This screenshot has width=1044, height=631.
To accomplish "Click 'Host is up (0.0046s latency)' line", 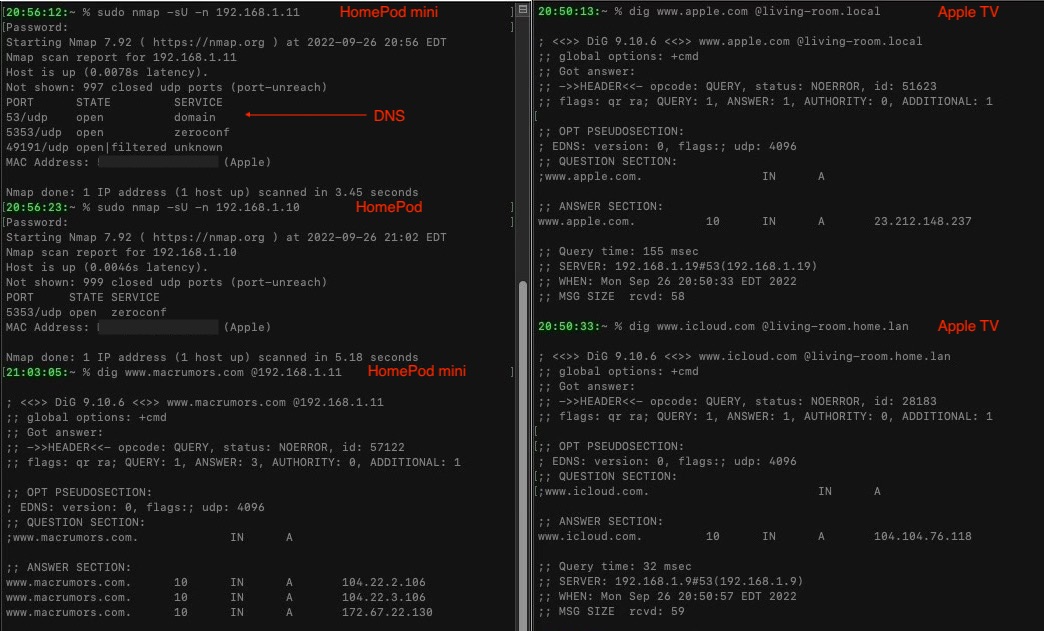I will (x=107, y=267).
